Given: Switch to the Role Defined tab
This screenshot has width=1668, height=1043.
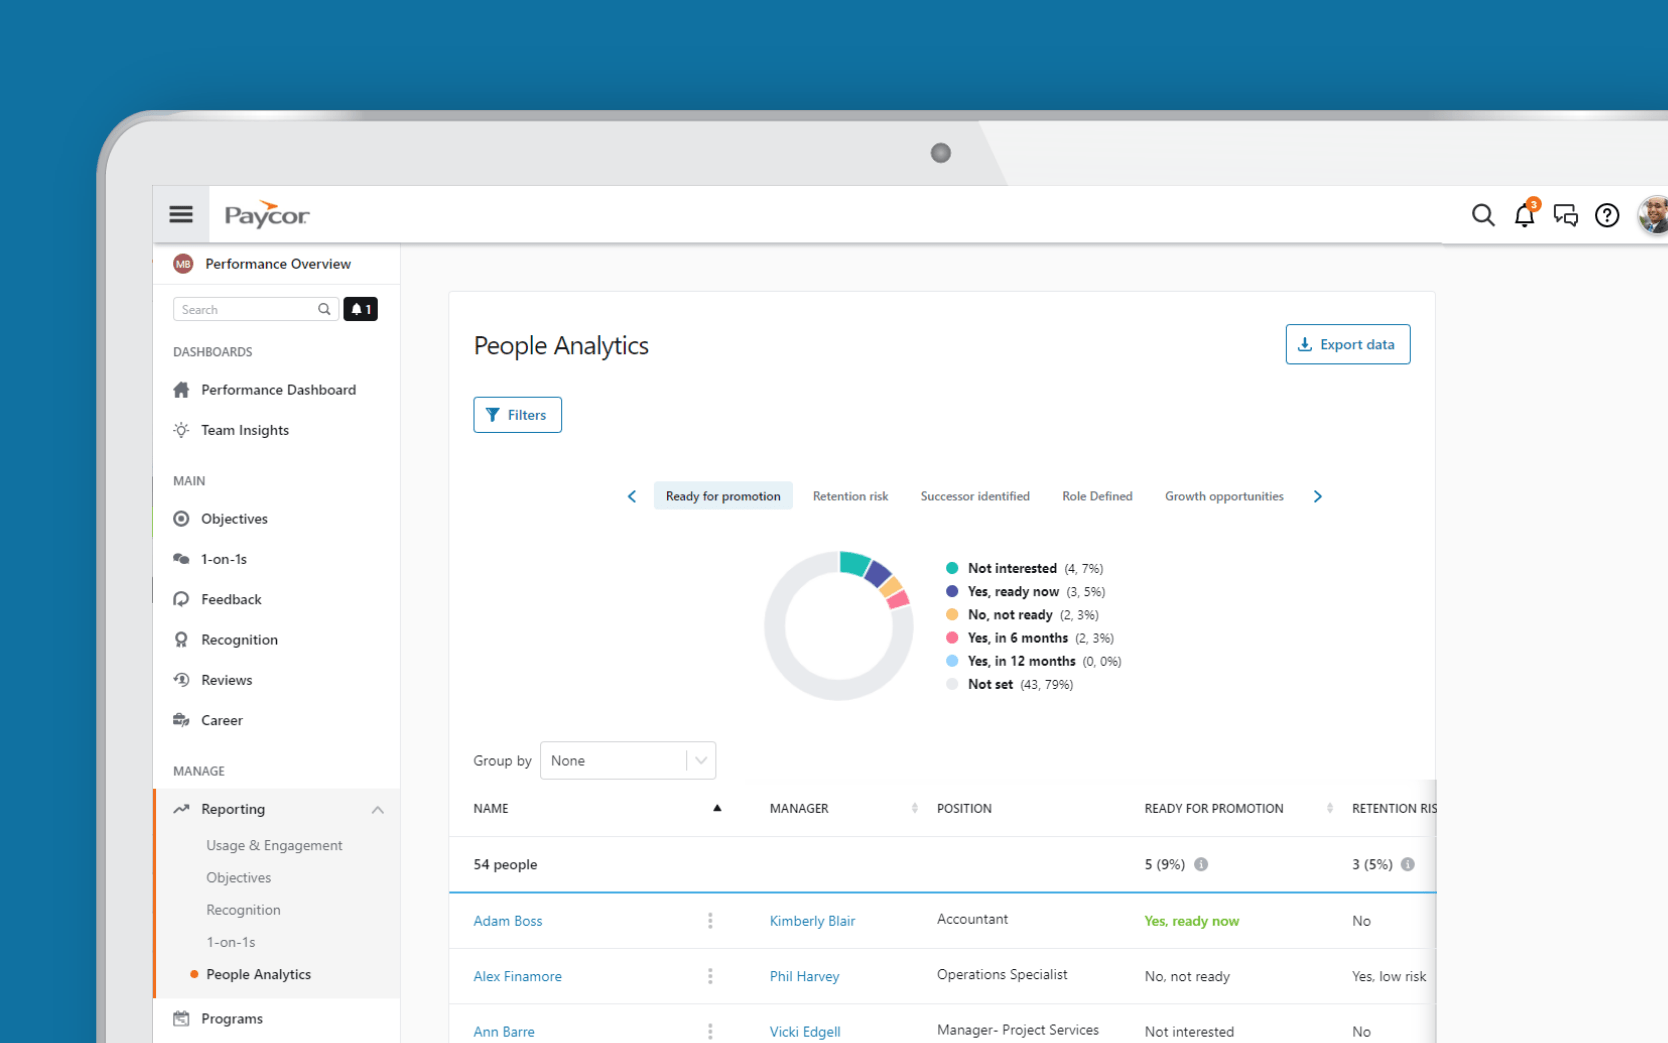Looking at the screenshot, I should (x=1097, y=496).
